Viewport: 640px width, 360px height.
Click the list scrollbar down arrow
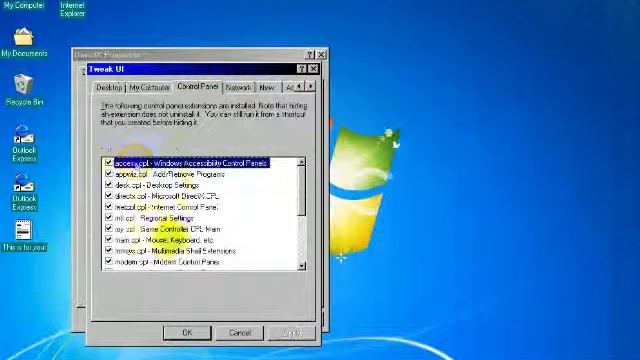[x=302, y=266]
